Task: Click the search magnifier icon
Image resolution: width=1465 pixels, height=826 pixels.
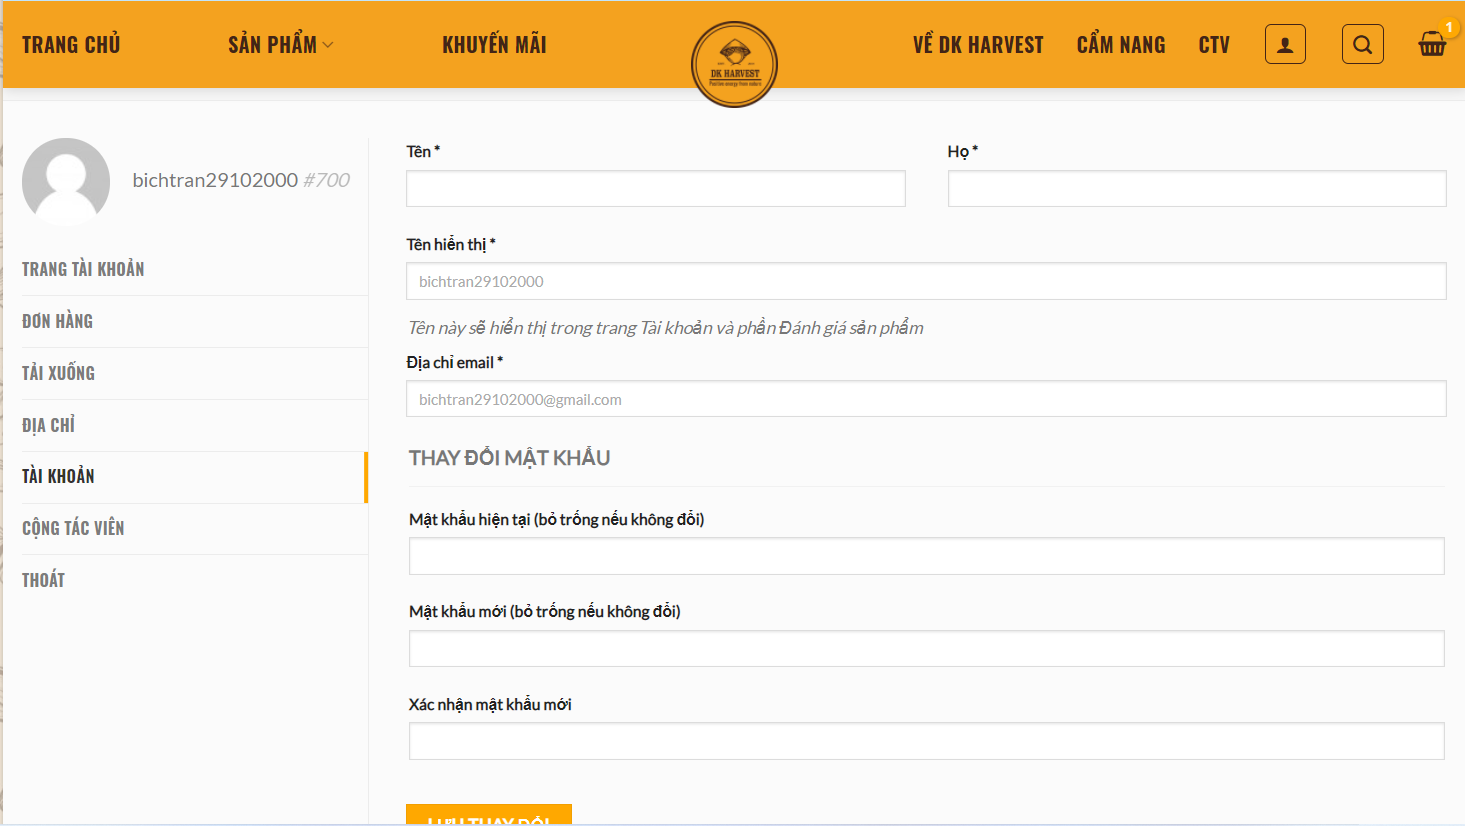Action: click(1362, 44)
